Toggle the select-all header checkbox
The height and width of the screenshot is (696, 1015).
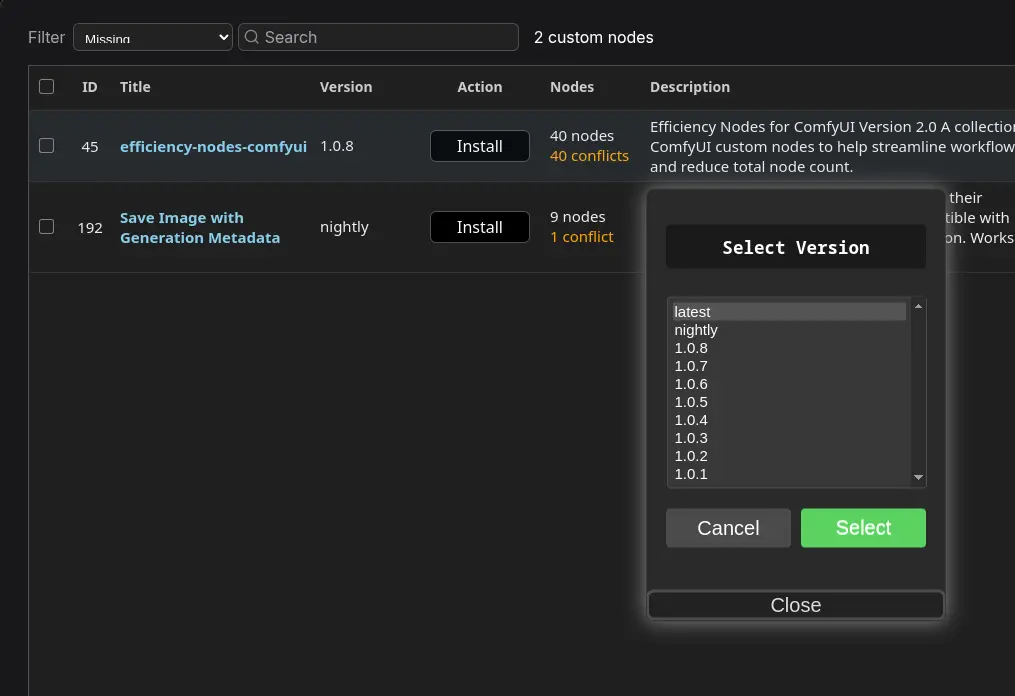(47, 87)
